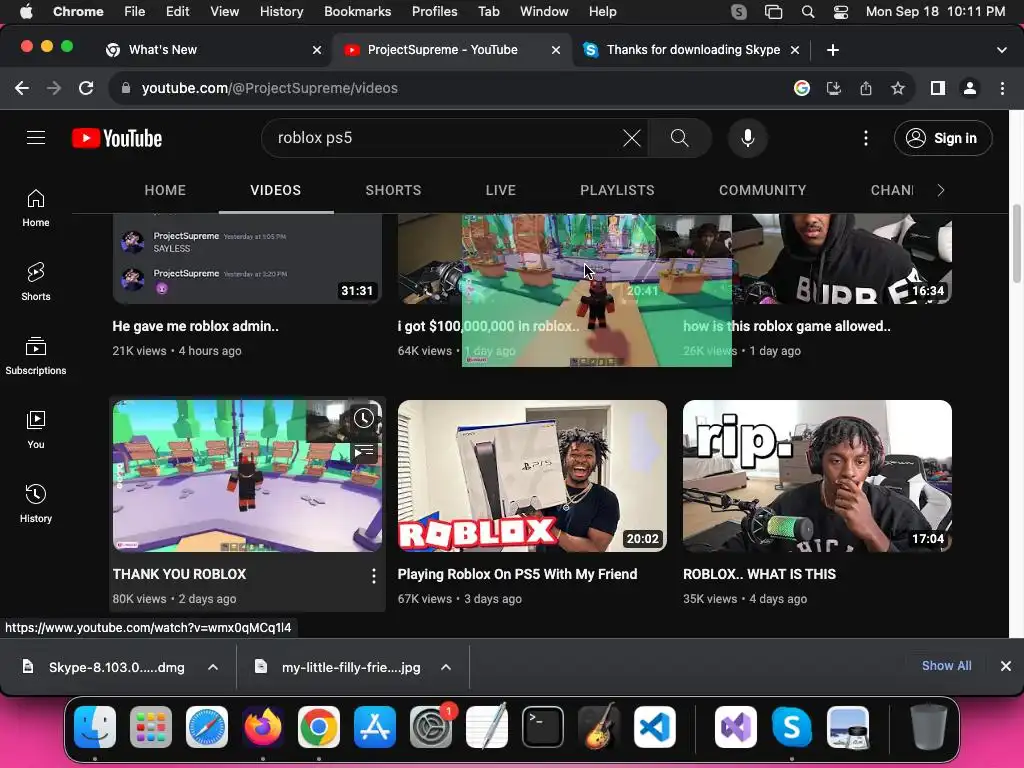Image resolution: width=1024 pixels, height=768 pixels.
Task: Open tab search dropdown arrow
Action: pos(1002,50)
